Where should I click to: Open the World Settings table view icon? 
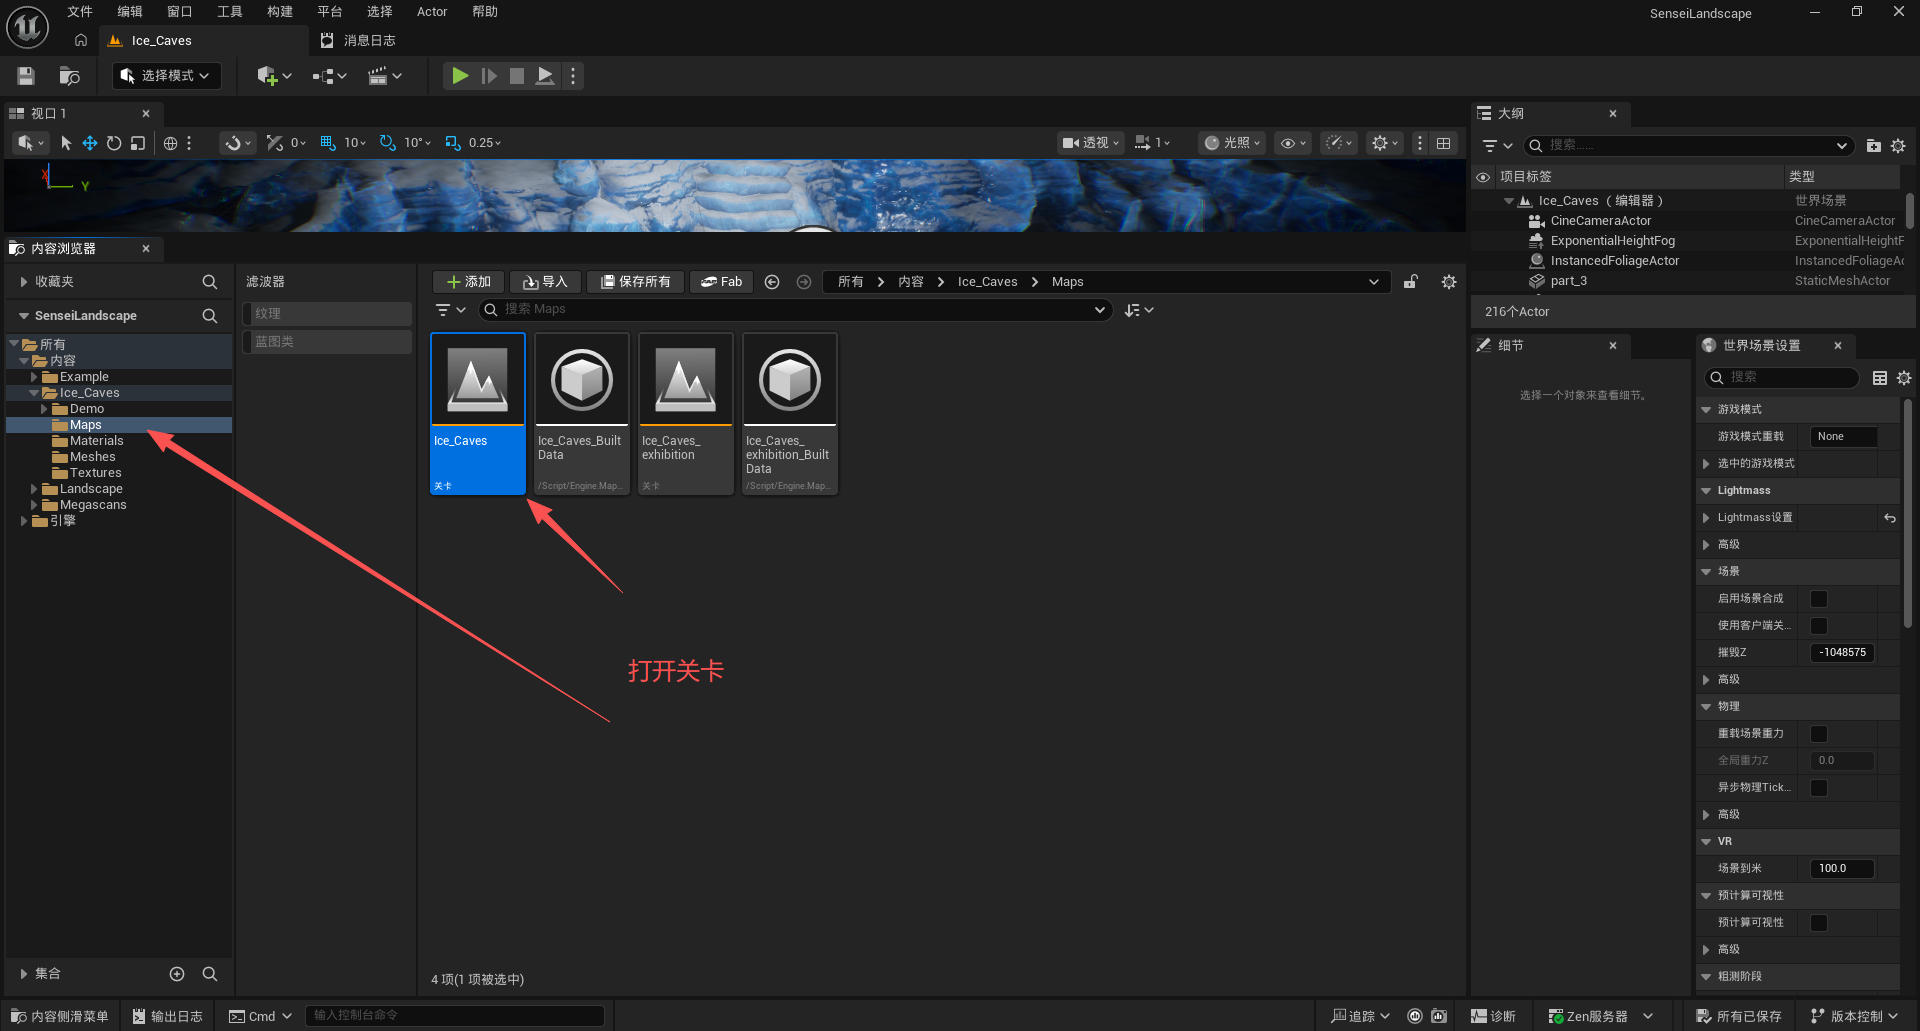coord(1880,377)
